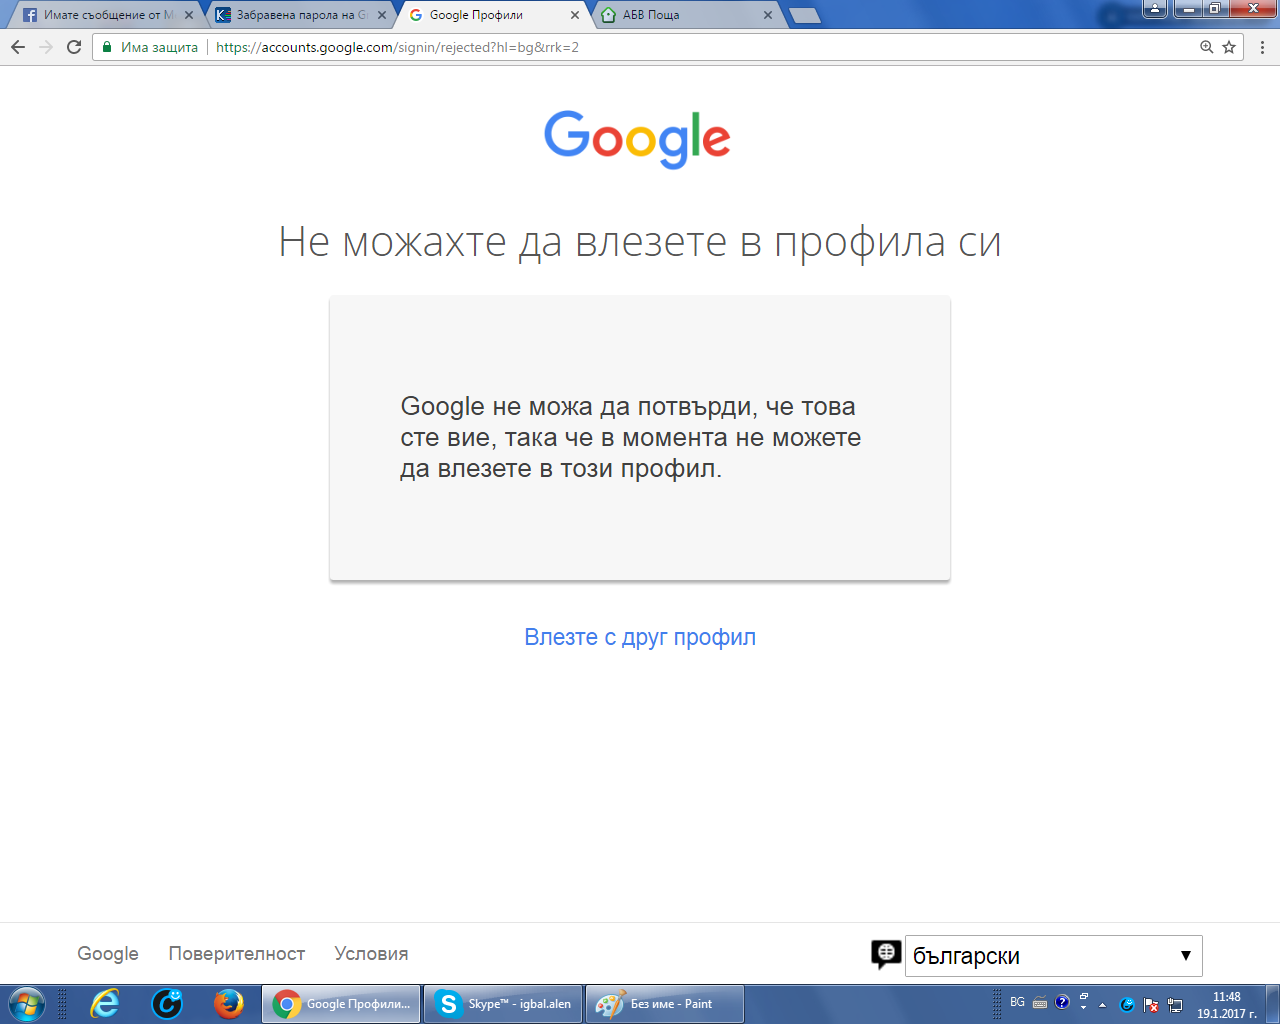Launch Firefox from the taskbar
Screen dimensions: 1280x1024
(x=229, y=1004)
